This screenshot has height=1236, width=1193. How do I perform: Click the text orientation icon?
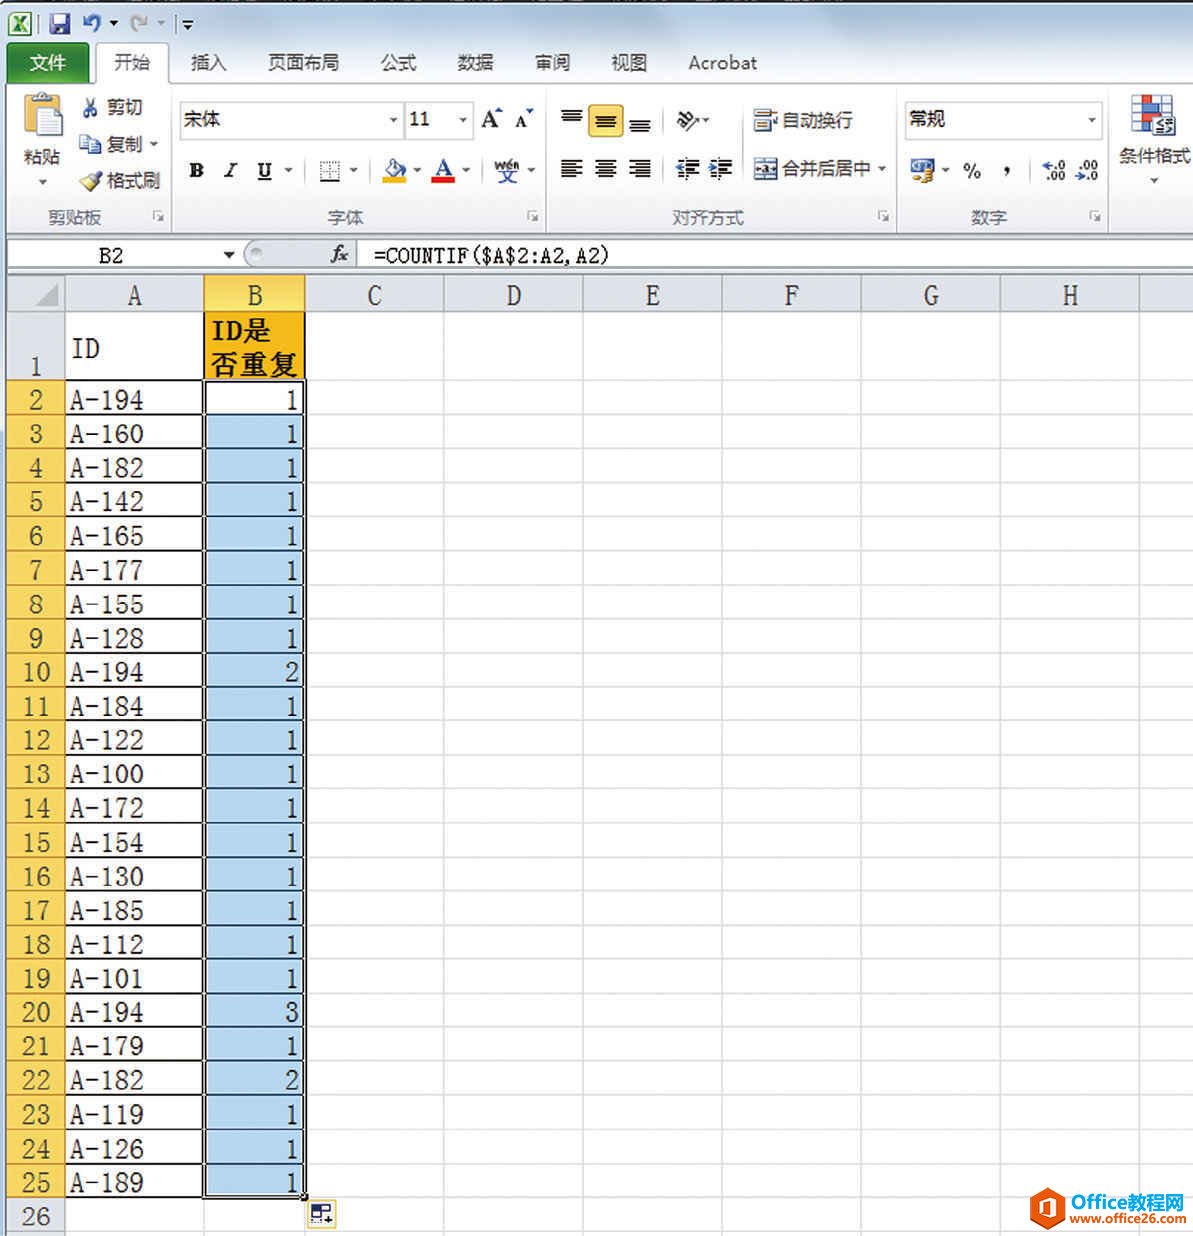[x=687, y=121]
